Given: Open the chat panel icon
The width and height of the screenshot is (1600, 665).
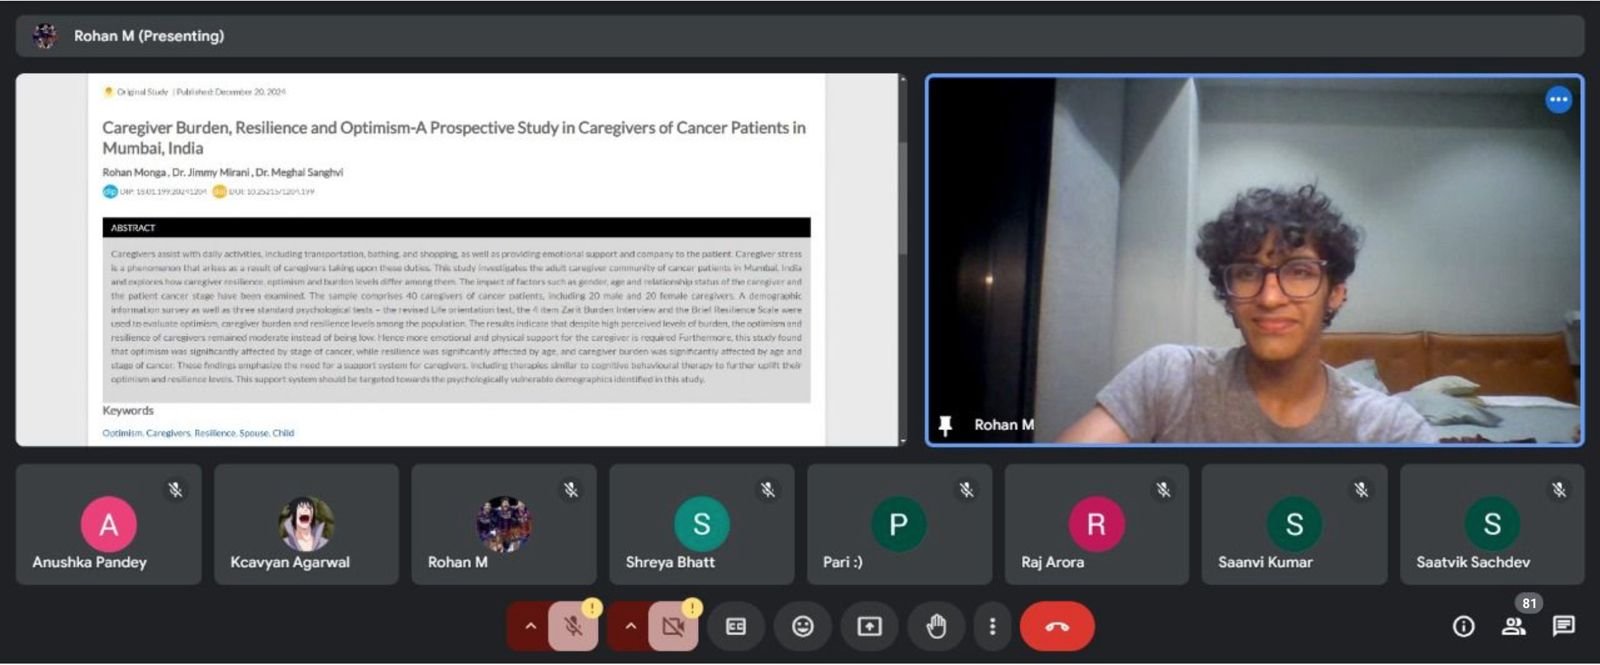Looking at the screenshot, I should pos(1563,626).
